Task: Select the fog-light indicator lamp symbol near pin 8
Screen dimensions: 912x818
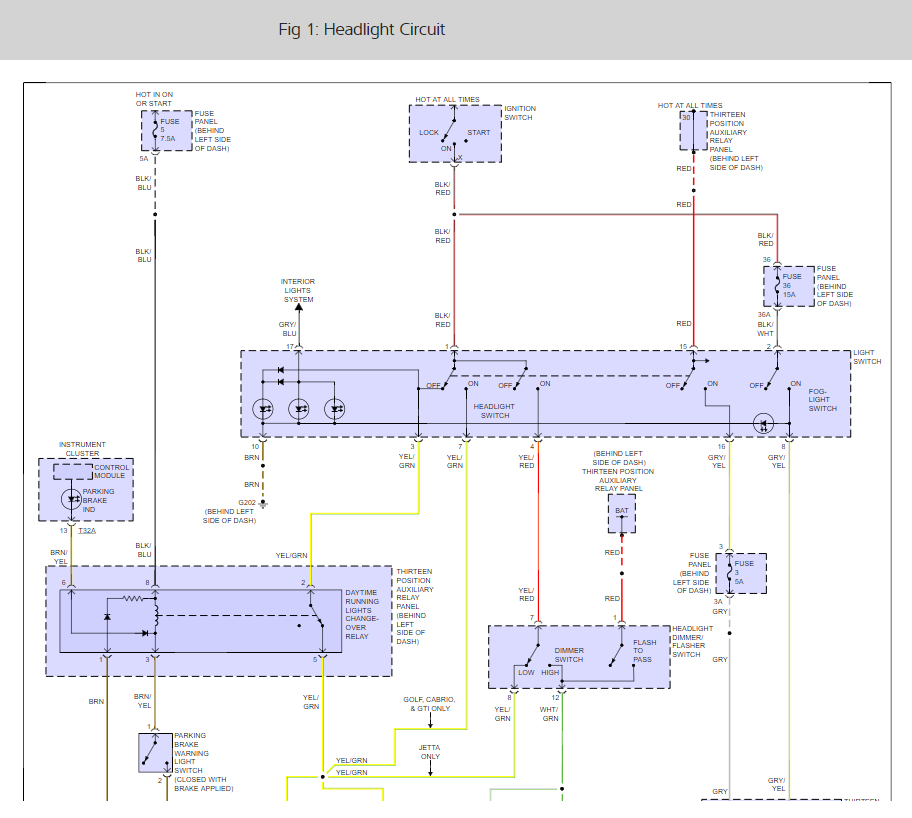Action: [x=763, y=423]
